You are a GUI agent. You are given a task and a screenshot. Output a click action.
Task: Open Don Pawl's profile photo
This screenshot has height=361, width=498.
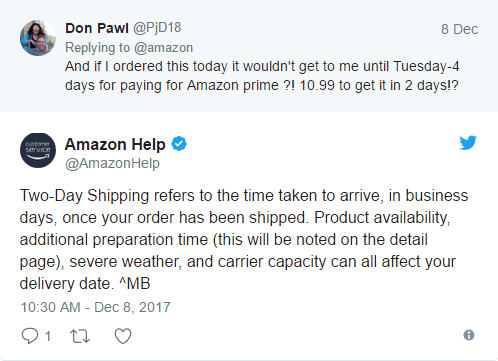point(38,38)
